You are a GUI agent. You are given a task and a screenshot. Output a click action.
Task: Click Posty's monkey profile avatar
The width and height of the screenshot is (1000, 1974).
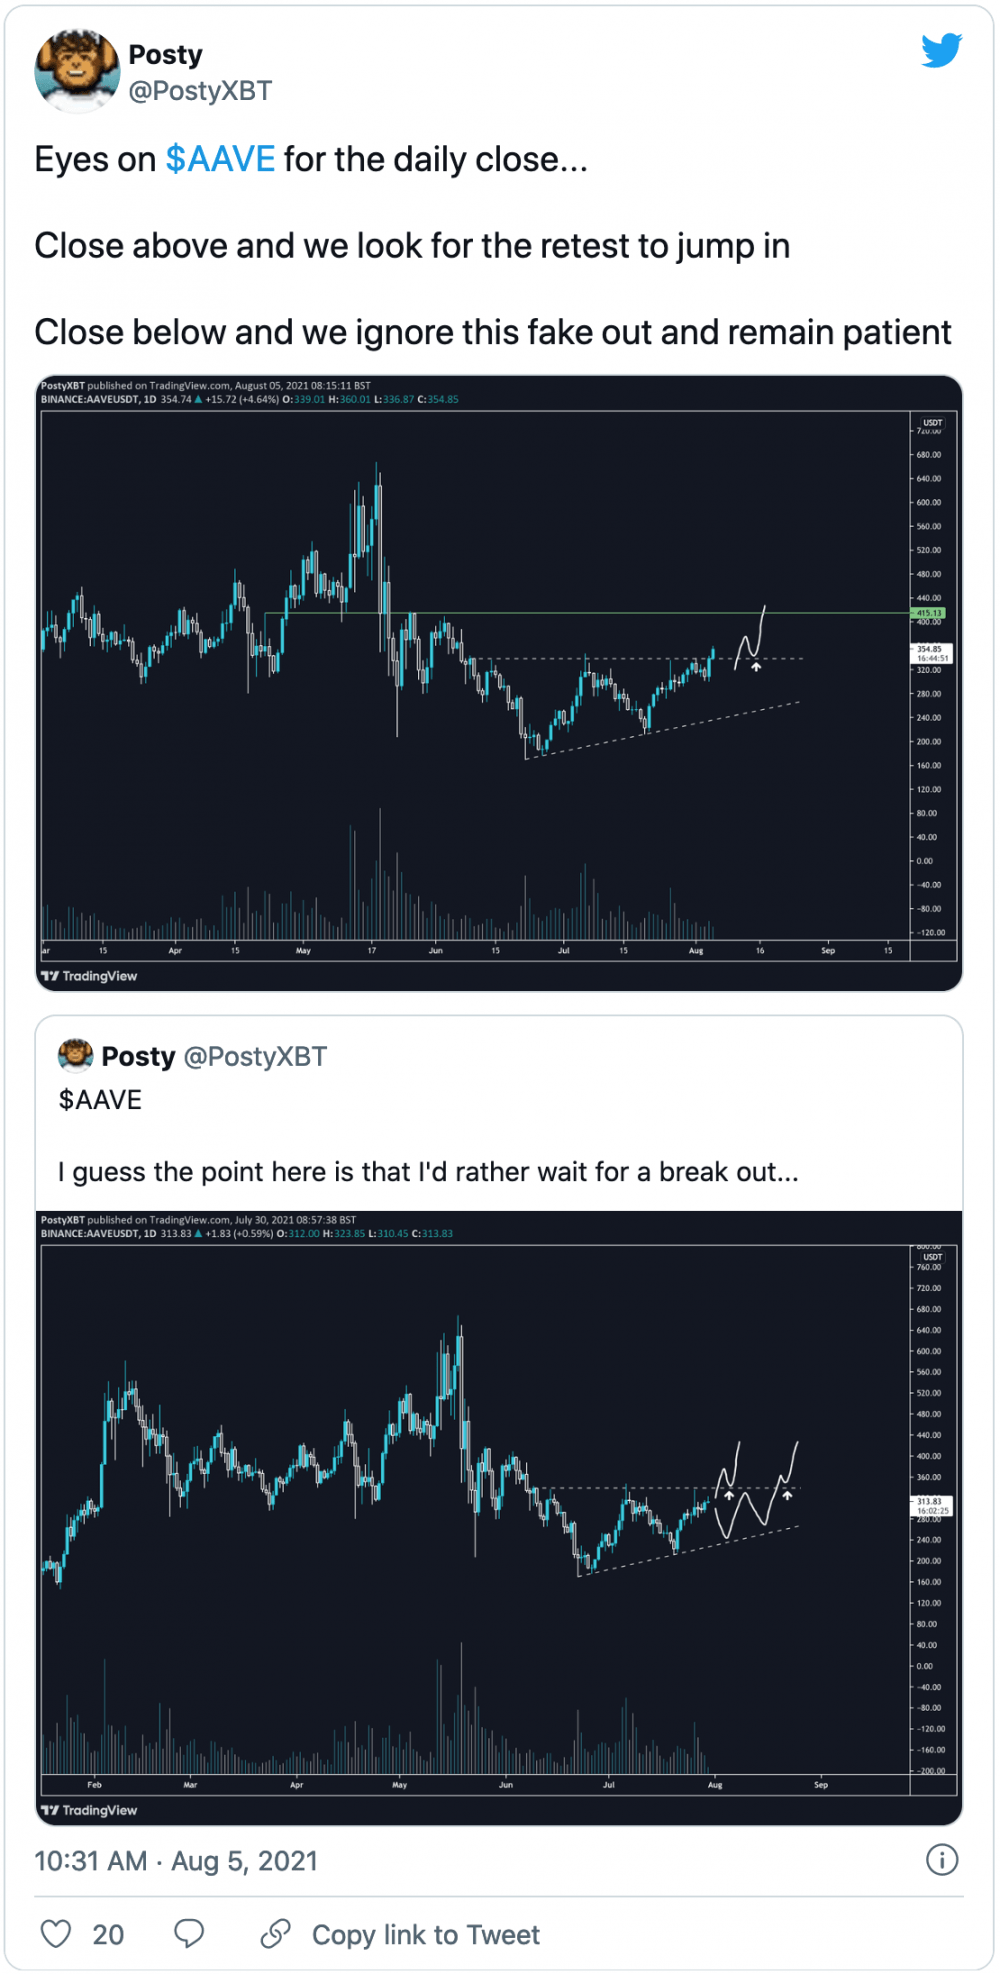coord(77,71)
